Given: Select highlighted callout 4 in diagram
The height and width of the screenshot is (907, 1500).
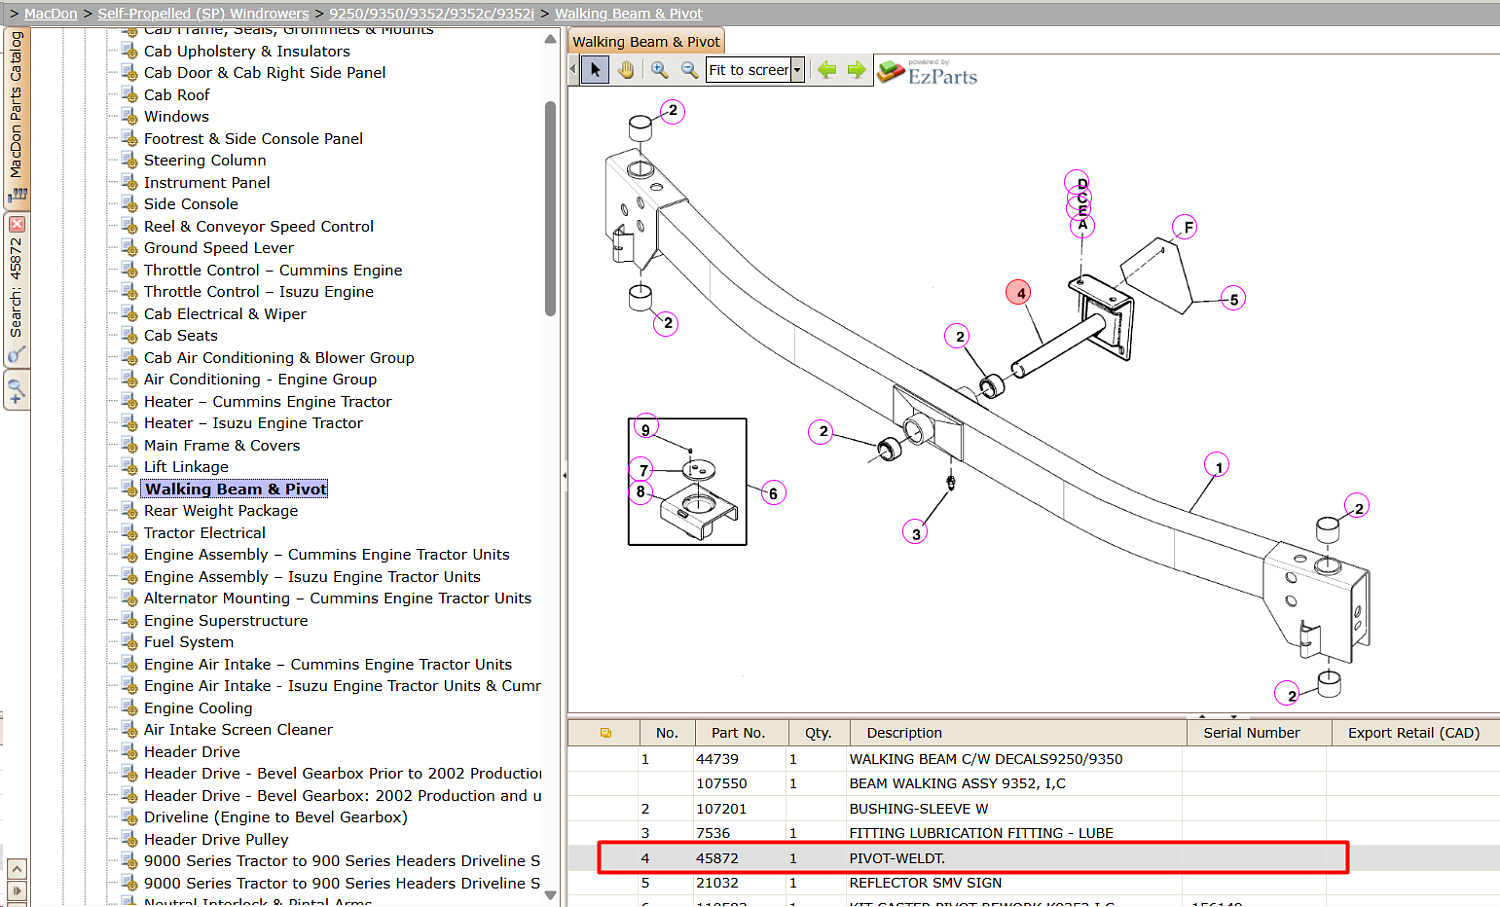Looking at the screenshot, I should (x=1020, y=293).
